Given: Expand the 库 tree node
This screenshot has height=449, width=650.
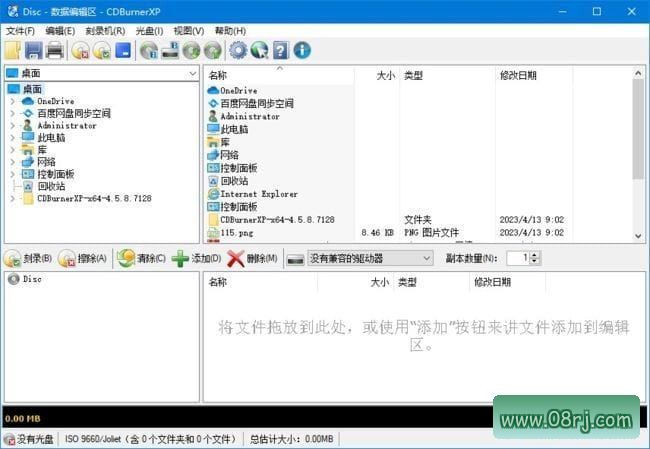Looking at the screenshot, I should [x=12, y=150].
